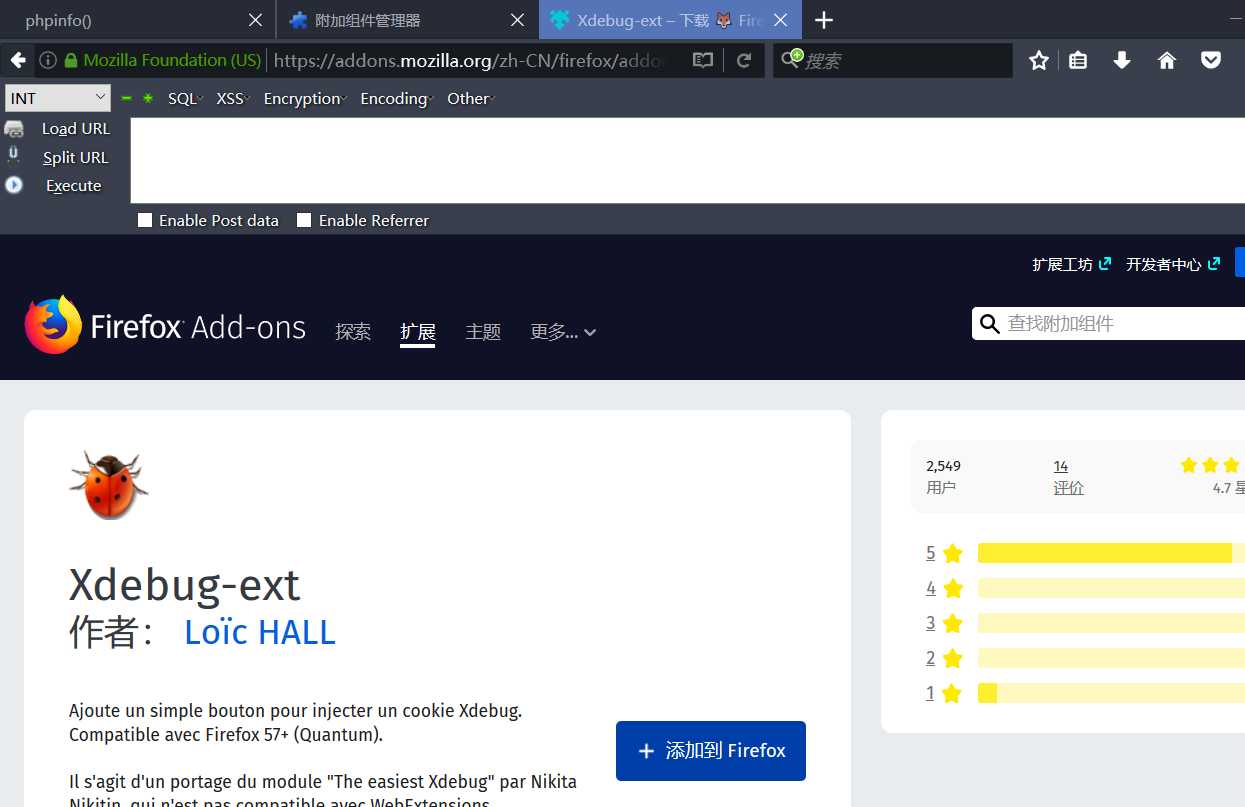The height and width of the screenshot is (807, 1245).
Task: Open the INT type dropdown
Action: point(58,98)
